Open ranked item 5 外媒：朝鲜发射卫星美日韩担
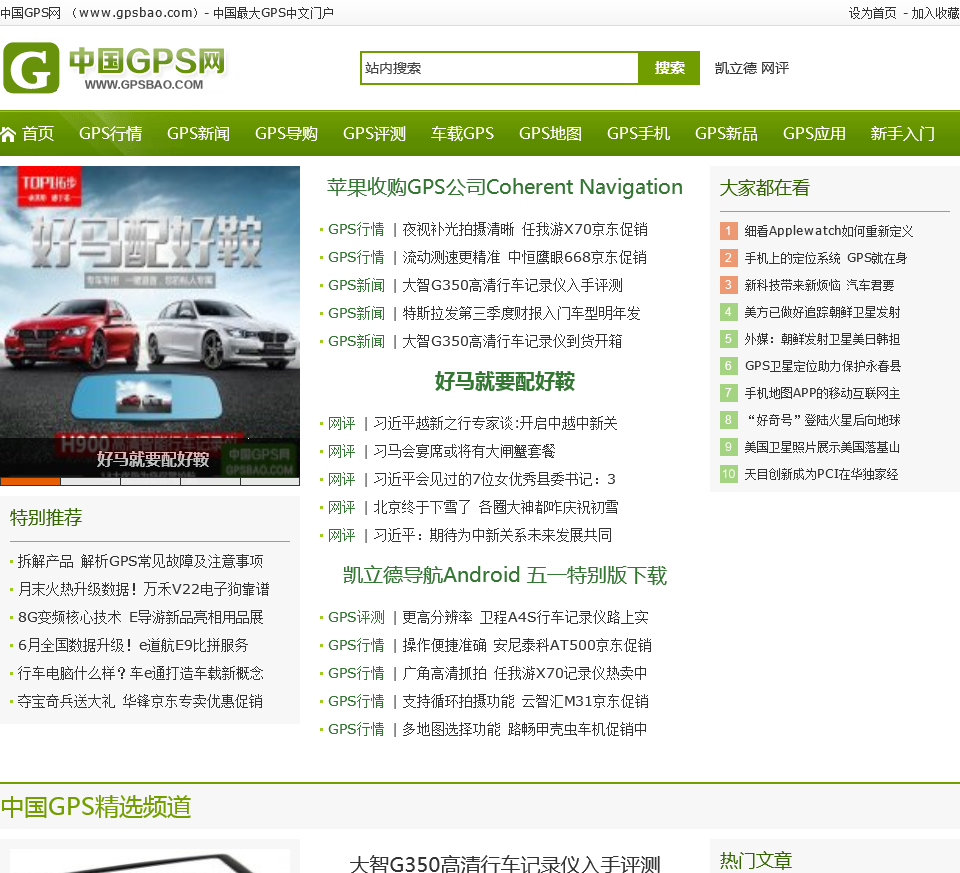 click(x=822, y=339)
